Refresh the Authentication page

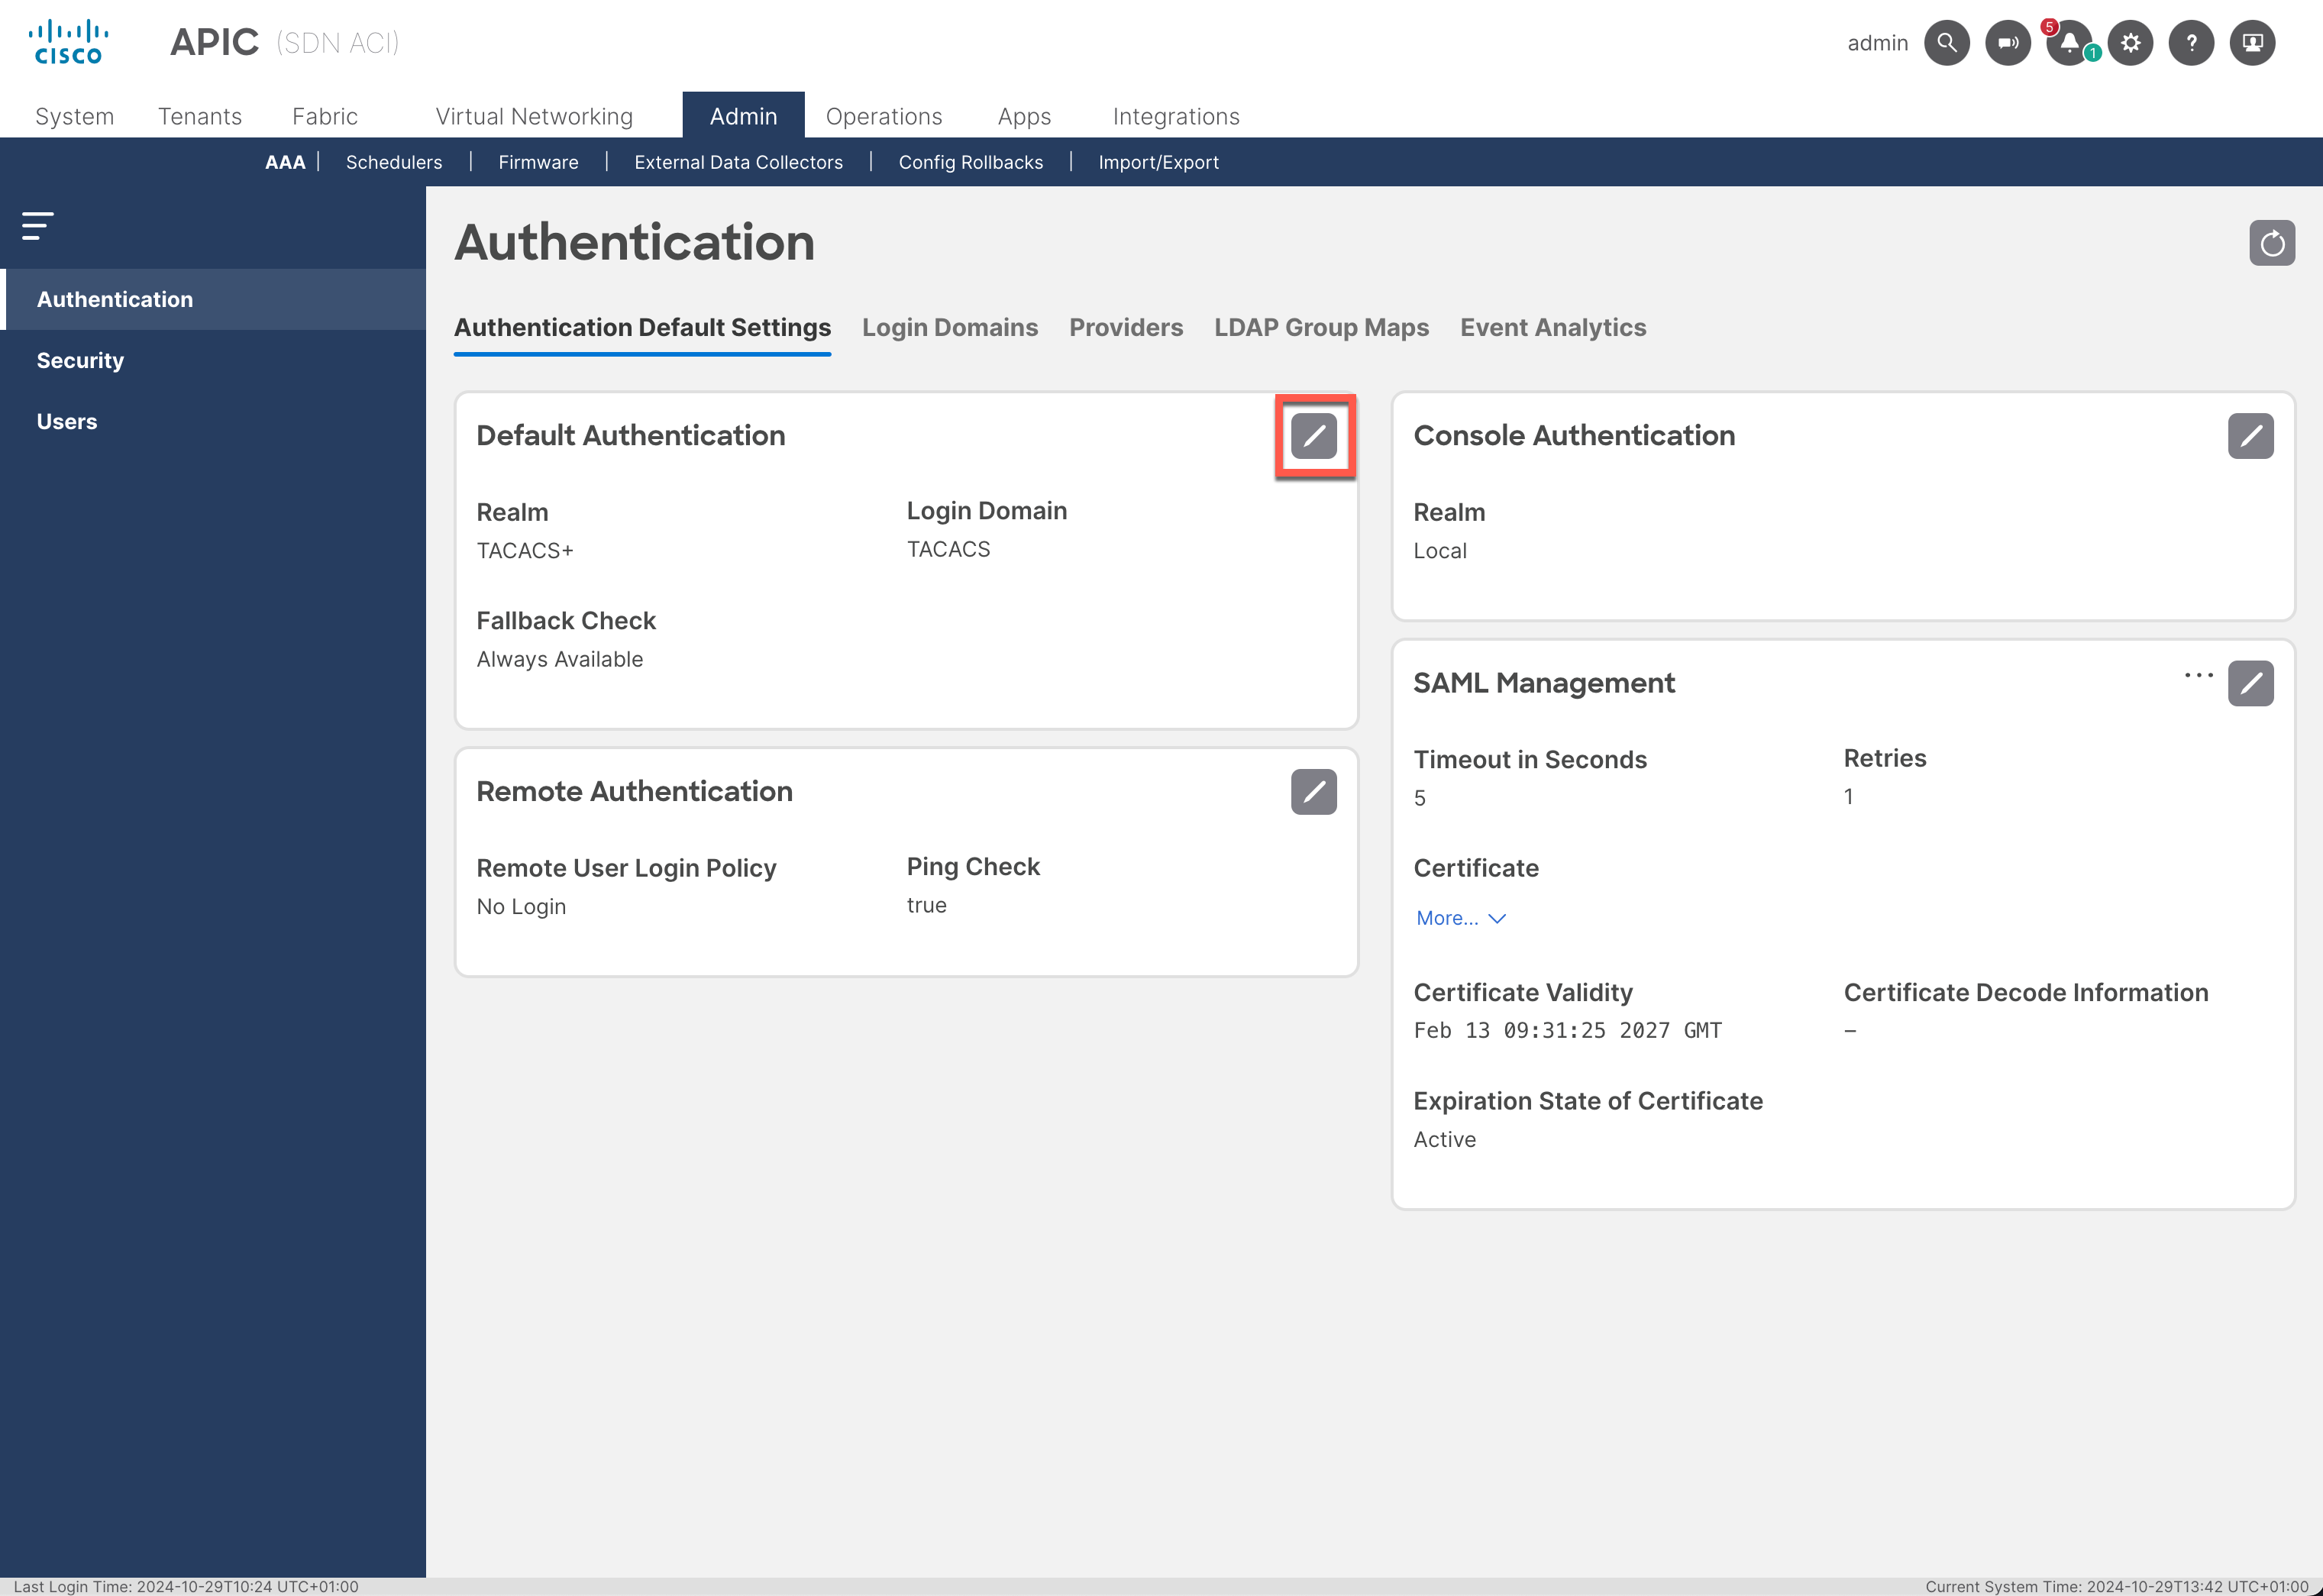point(2272,242)
